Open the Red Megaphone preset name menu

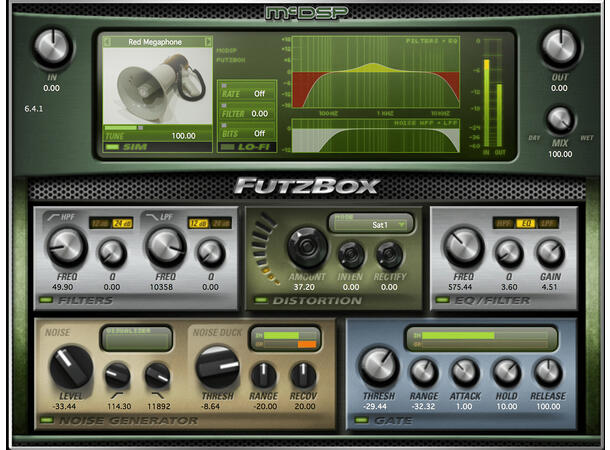coord(156,42)
